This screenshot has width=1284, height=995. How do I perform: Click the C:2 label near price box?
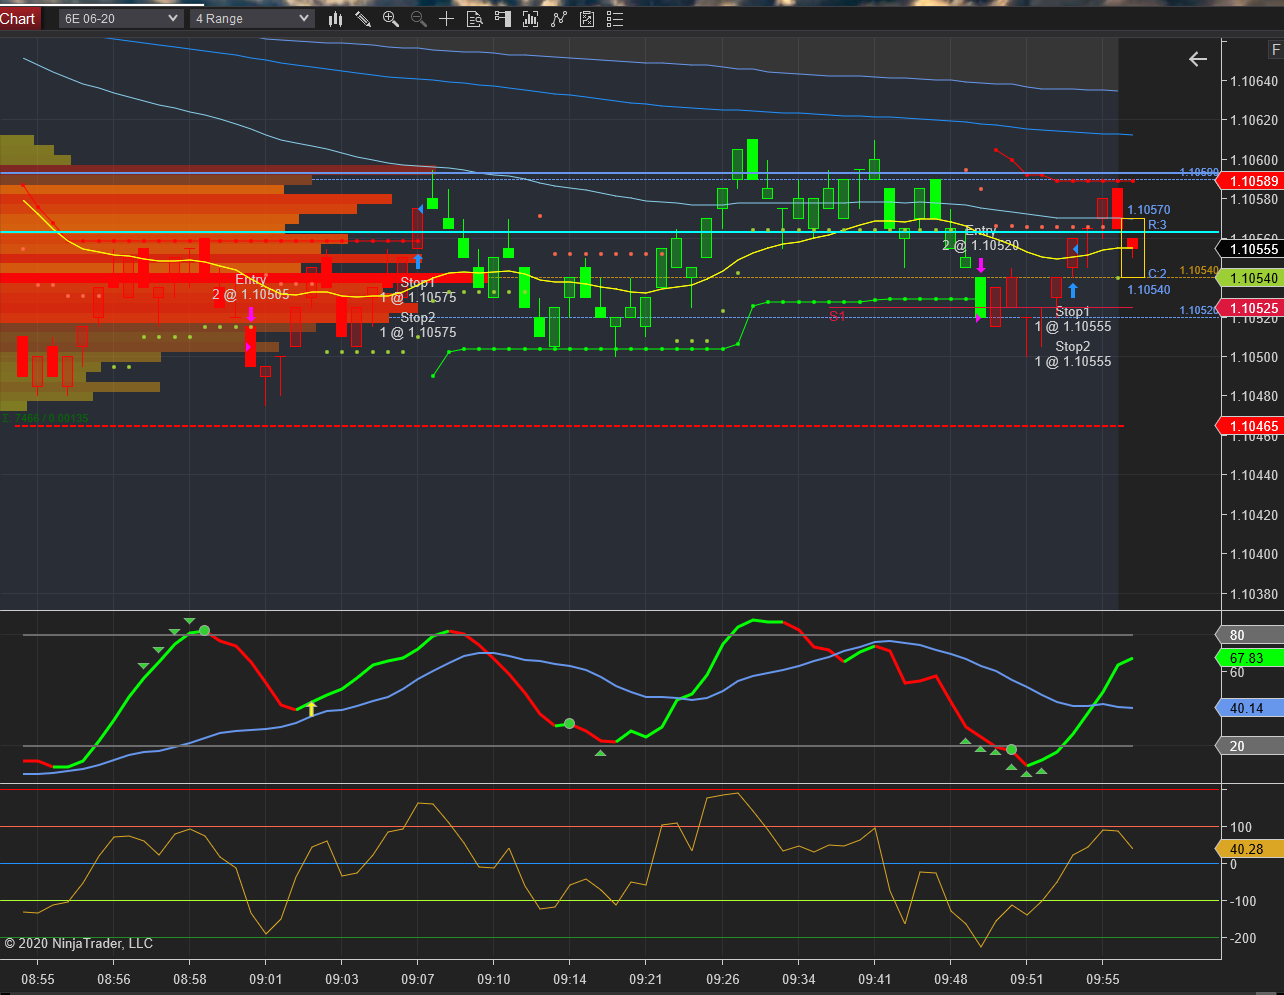pyautogui.click(x=1157, y=273)
